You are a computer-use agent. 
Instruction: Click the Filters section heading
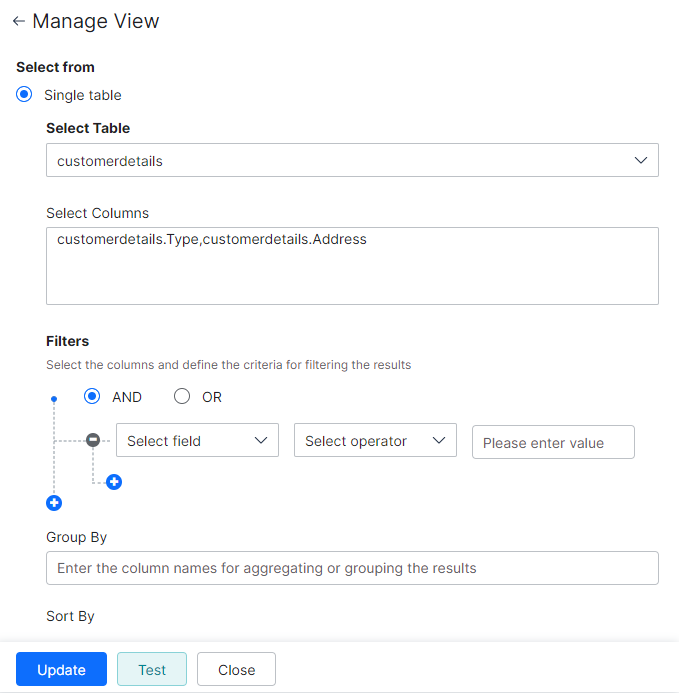[x=68, y=341]
